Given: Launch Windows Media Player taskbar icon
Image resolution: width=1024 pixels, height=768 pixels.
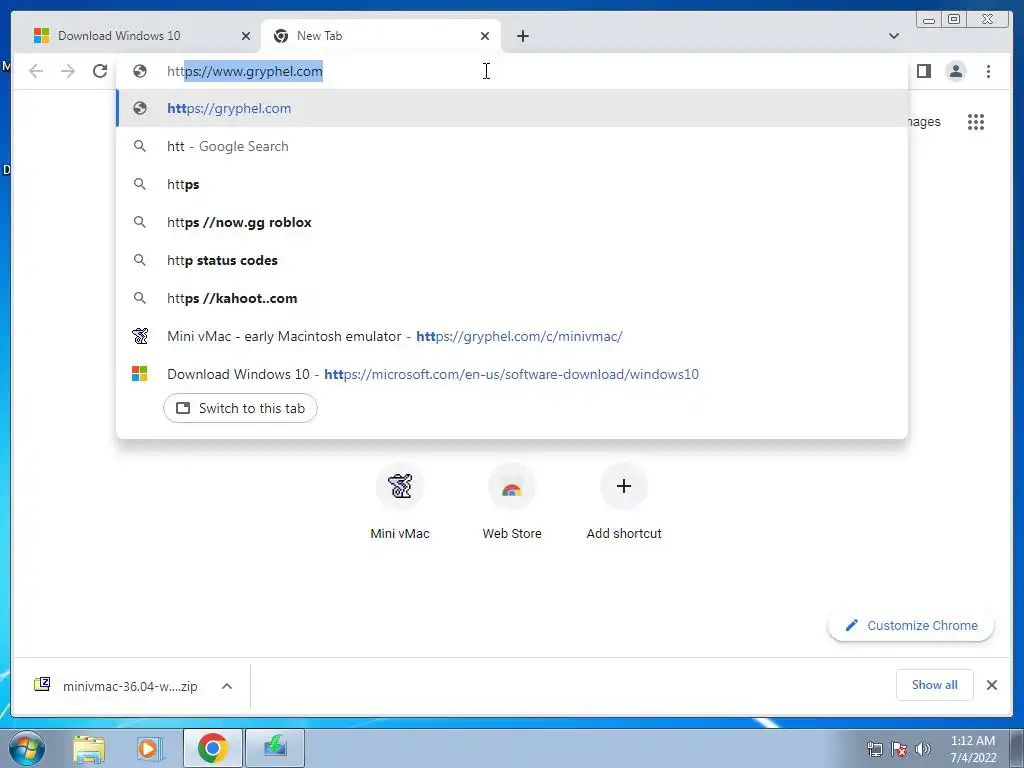Looking at the screenshot, I should pos(150,748).
